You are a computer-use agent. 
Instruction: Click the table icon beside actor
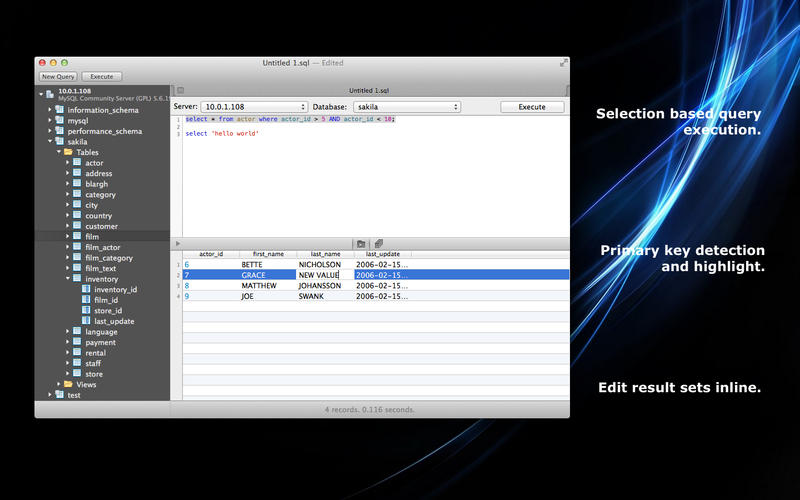coord(77,162)
